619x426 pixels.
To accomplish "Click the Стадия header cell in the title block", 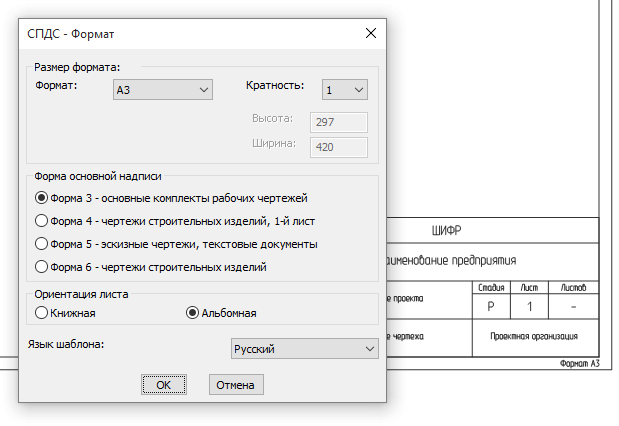I will point(491,287).
